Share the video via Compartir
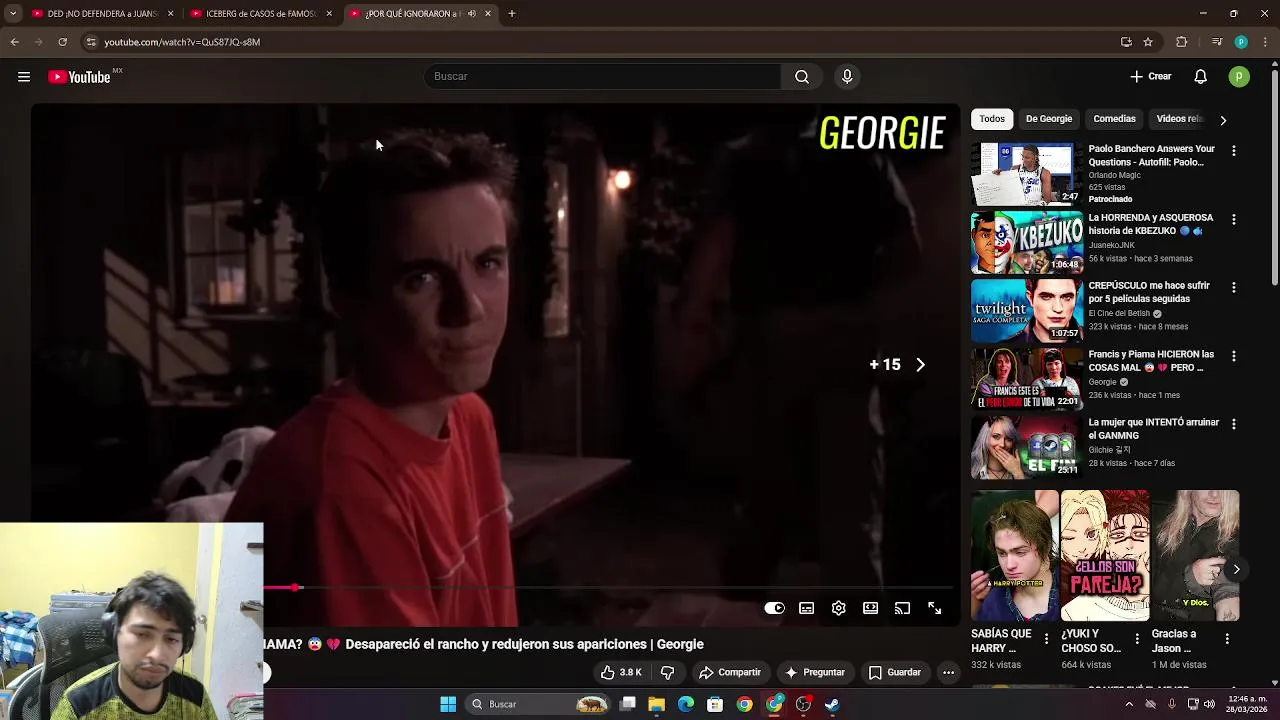This screenshot has width=1280, height=720. click(730, 673)
